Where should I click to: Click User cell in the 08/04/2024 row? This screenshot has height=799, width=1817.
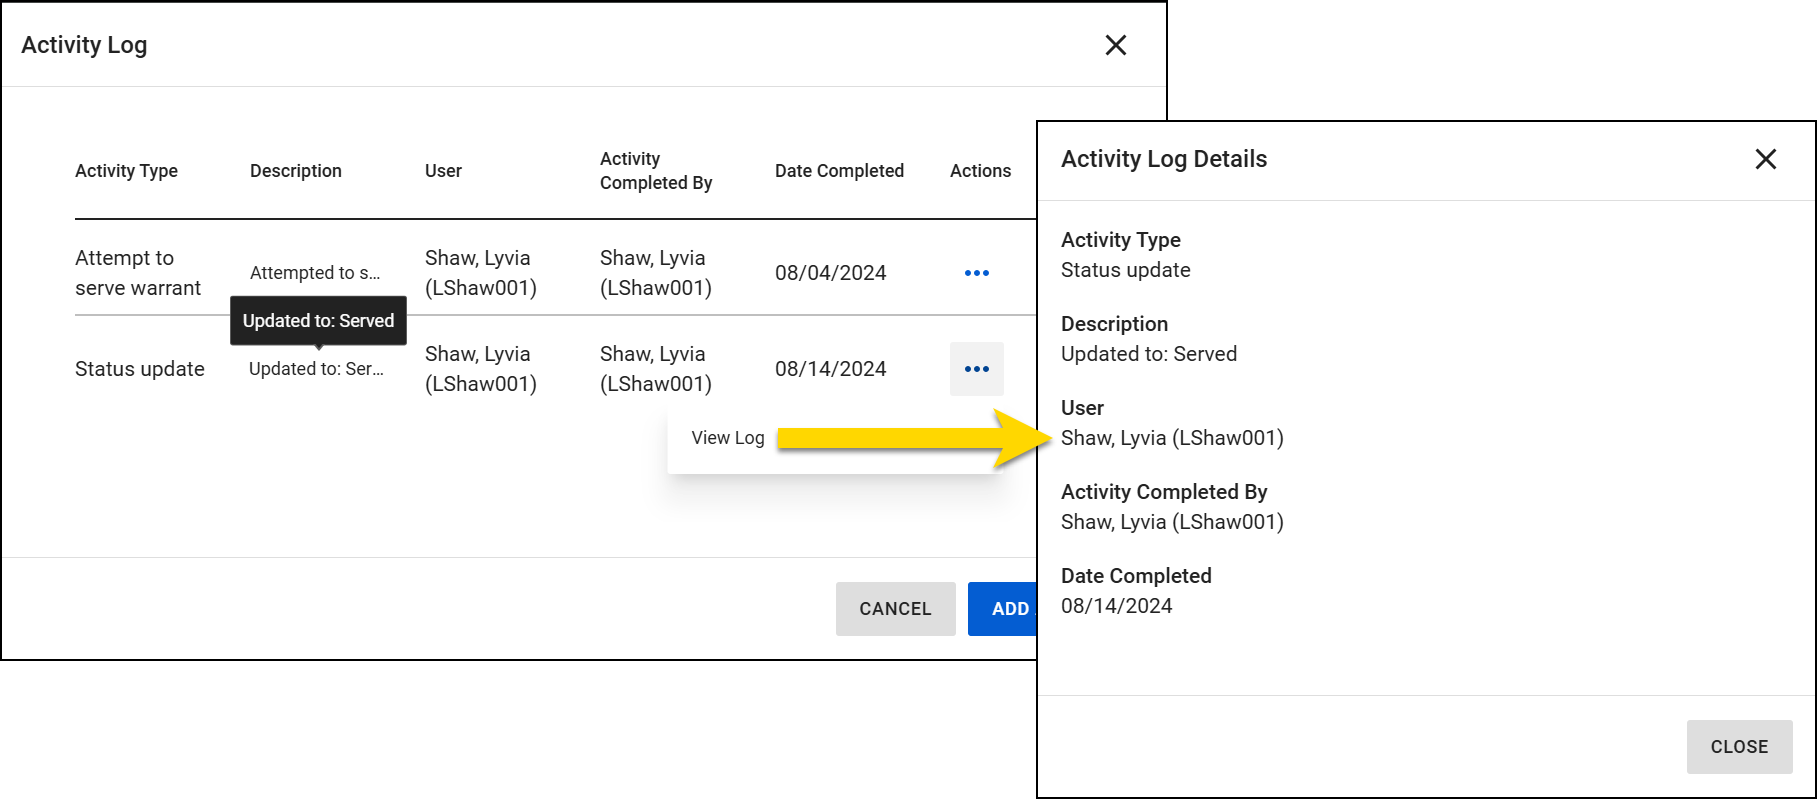pos(481,273)
